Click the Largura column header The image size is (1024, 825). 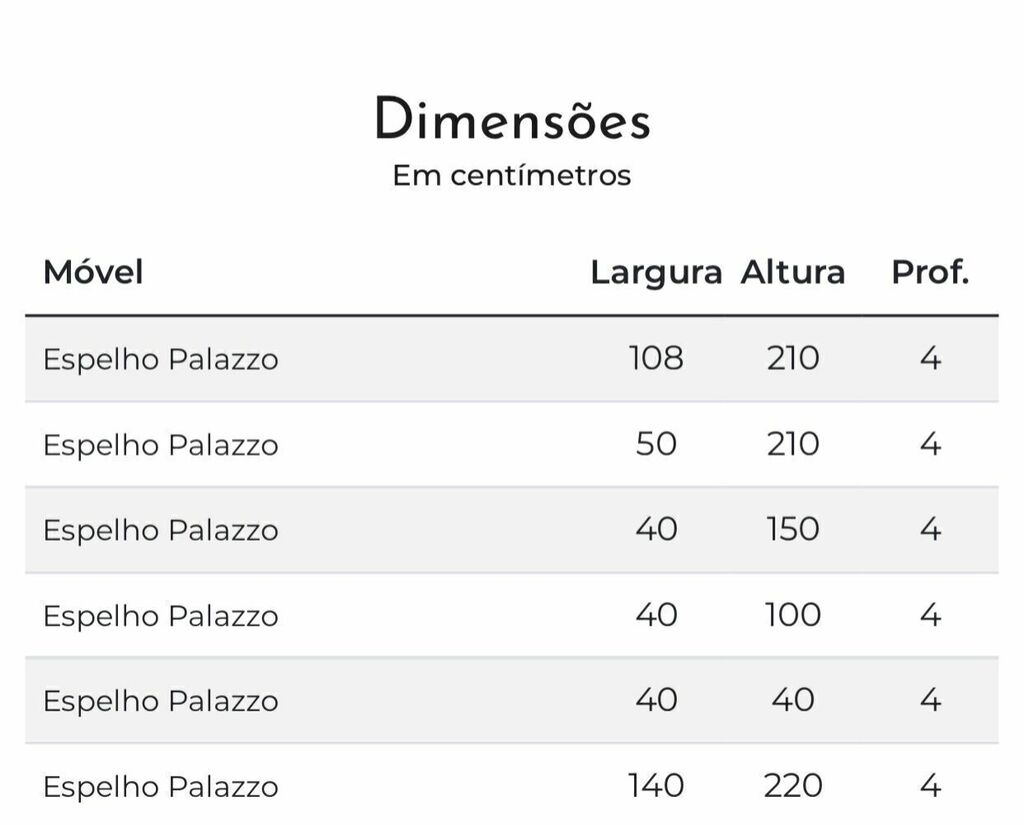pyautogui.click(x=656, y=273)
